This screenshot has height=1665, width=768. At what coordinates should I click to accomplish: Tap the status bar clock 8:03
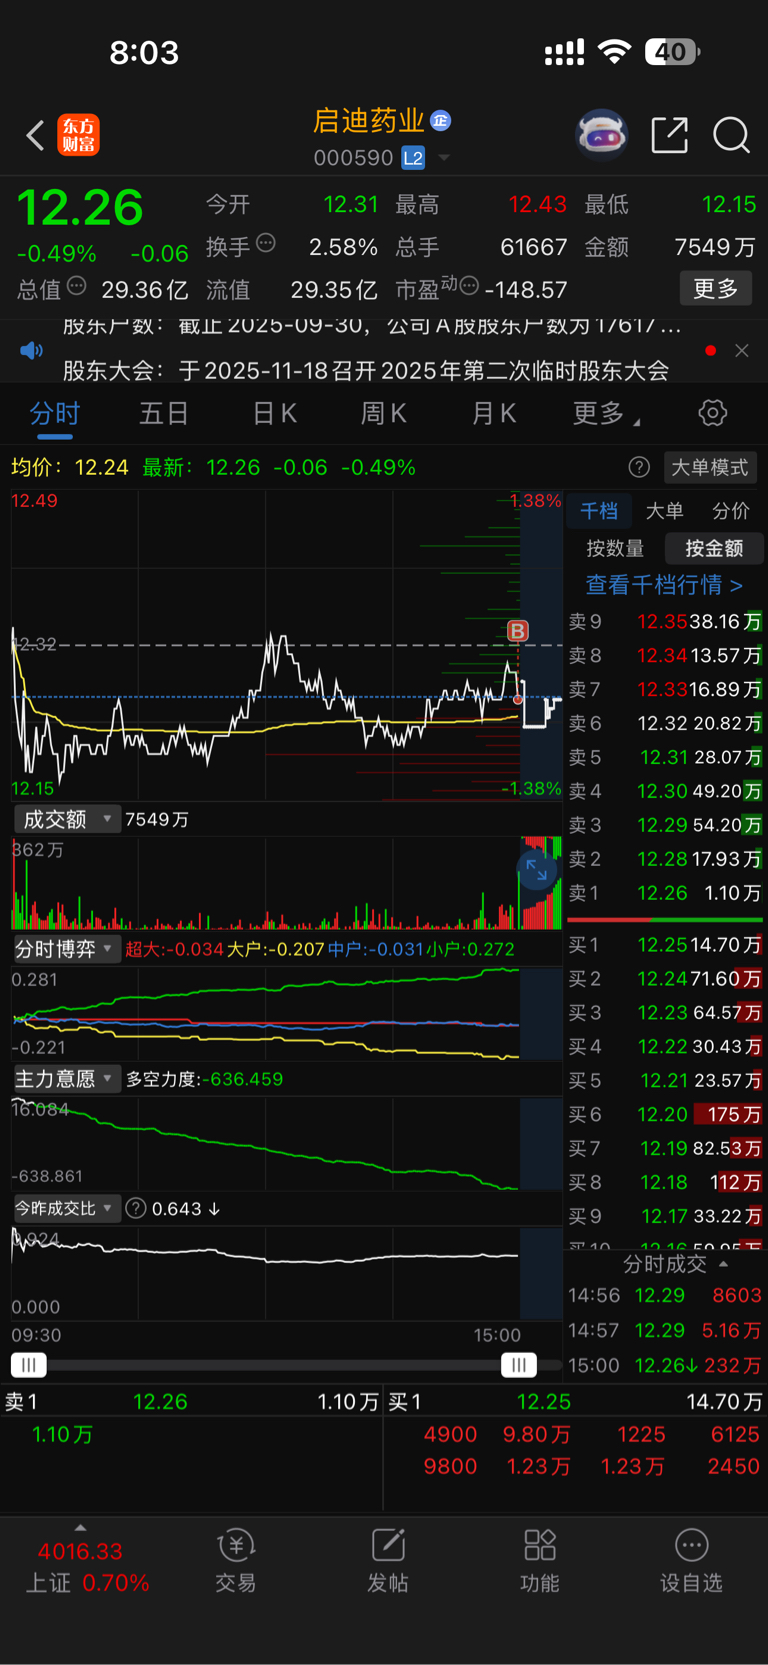[144, 52]
